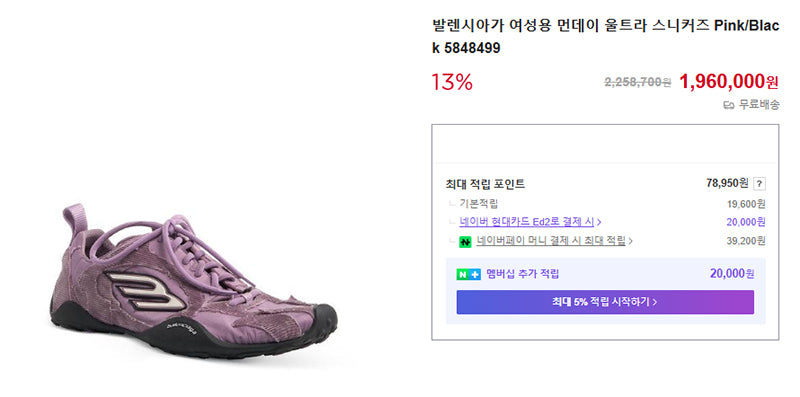Click the question mark help icon
Image resolution: width=800 pixels, height=397 pixels.
point(760,184)
